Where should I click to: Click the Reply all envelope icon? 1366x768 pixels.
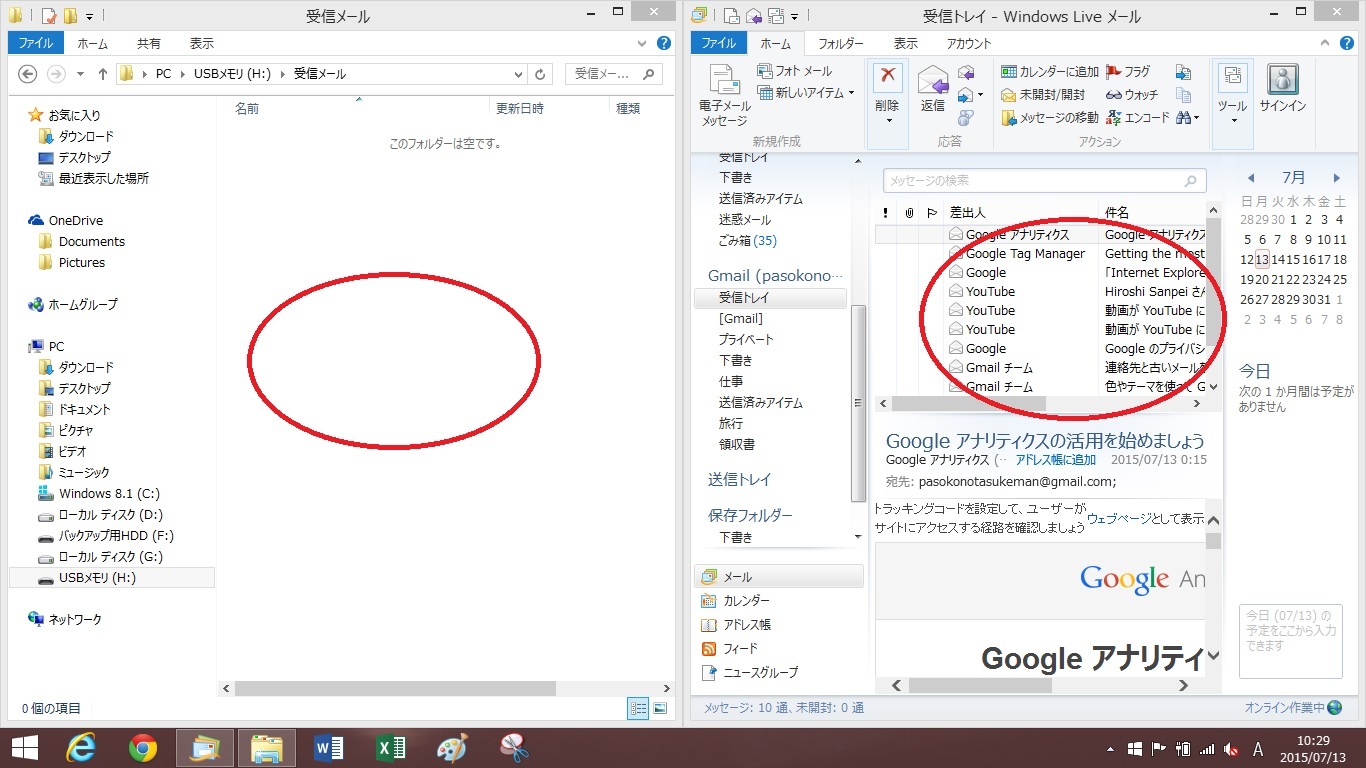point(966,72)
